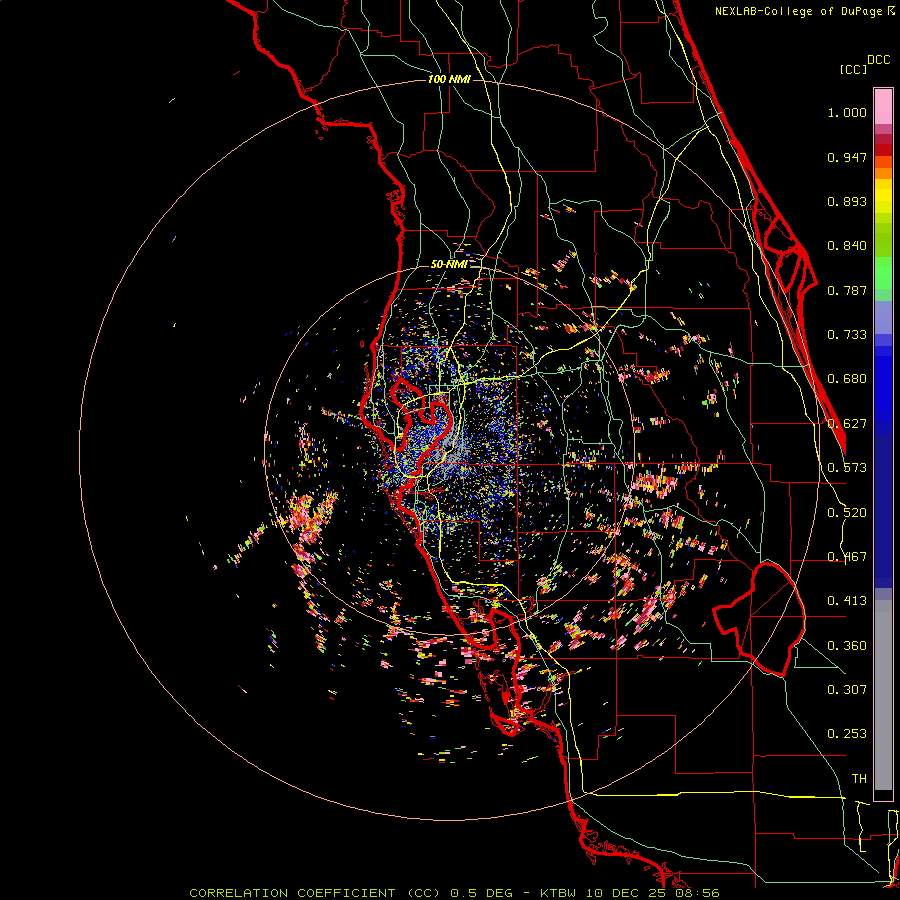This screenshot has width=900, height=900.
Task: Select the 100 NMI range ring label
Action: [449, 79]
